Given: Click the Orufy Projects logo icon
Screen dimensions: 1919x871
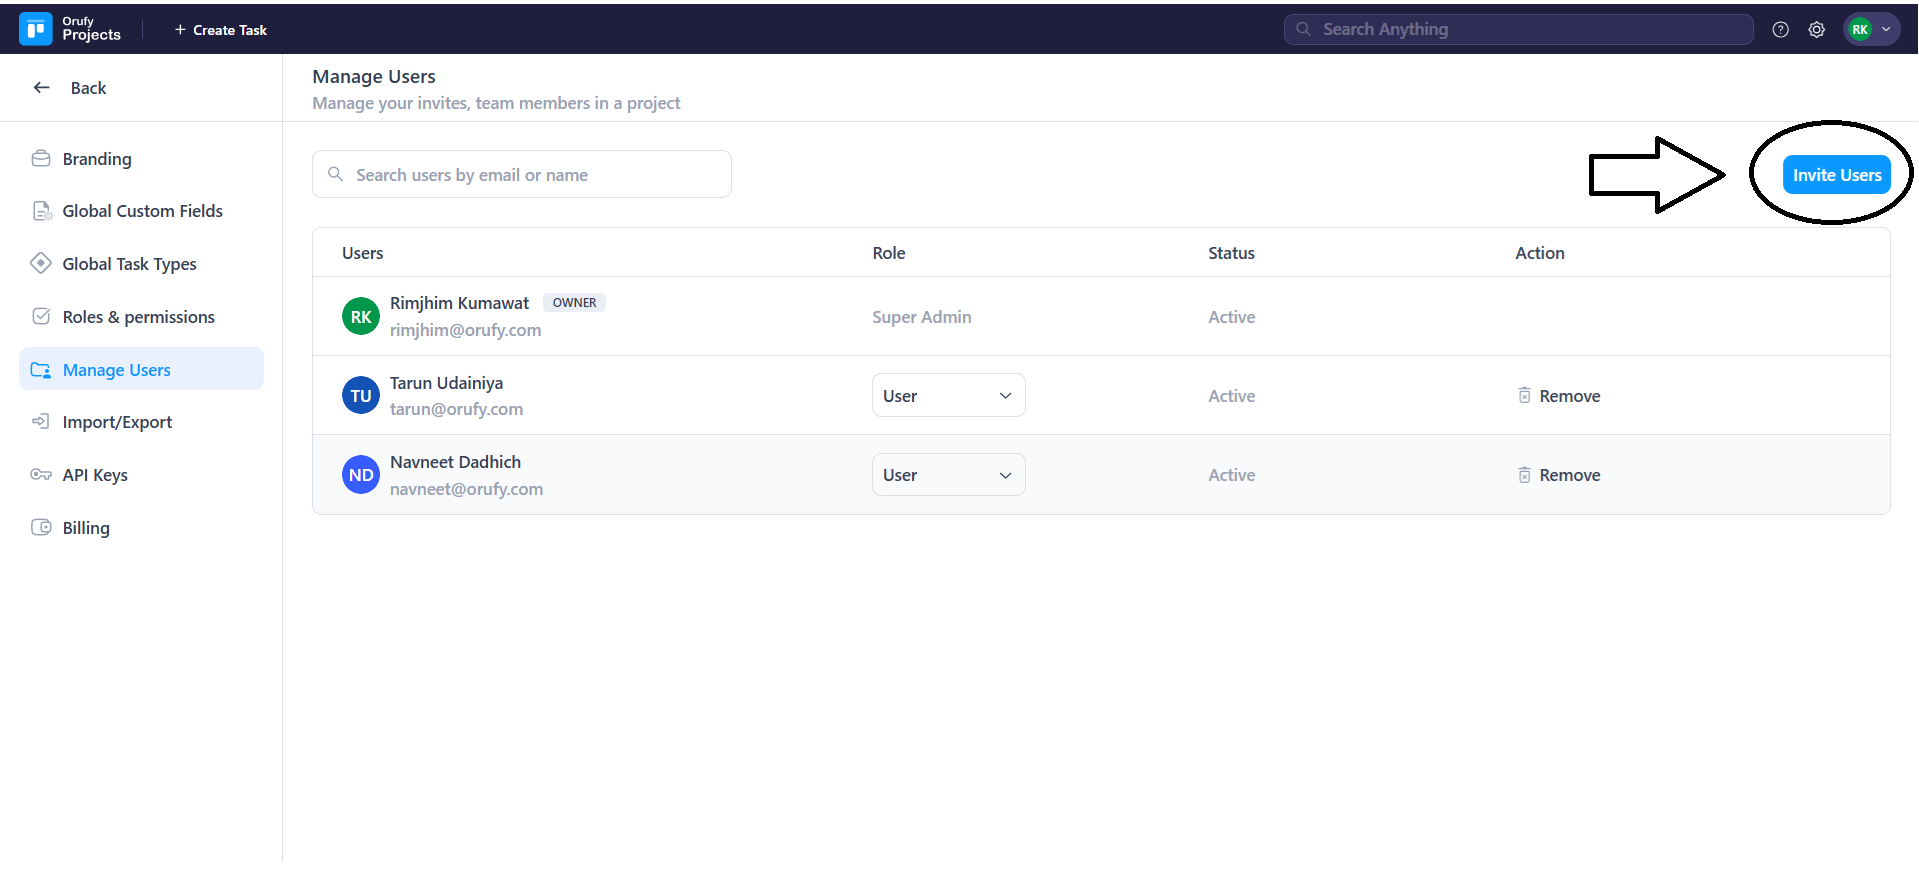Looking at the screenshot, I should (x=36, y=29).
